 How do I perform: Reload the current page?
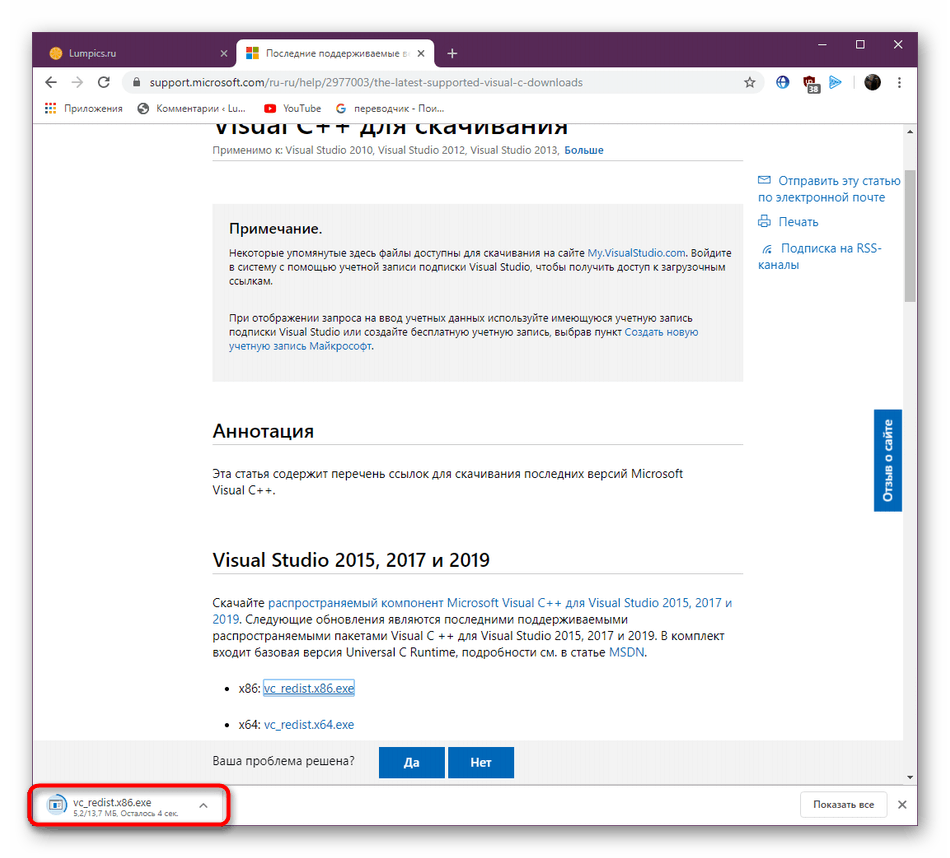pyautogui.click(x=104, y=82)
